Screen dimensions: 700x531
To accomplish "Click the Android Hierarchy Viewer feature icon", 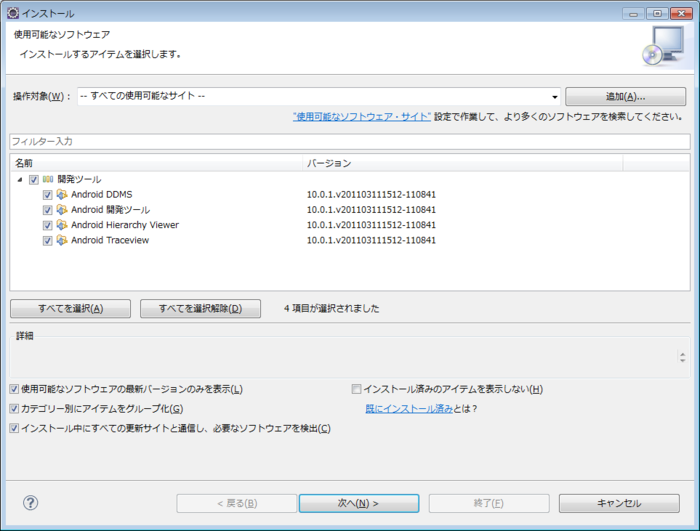I will (62, 225).
